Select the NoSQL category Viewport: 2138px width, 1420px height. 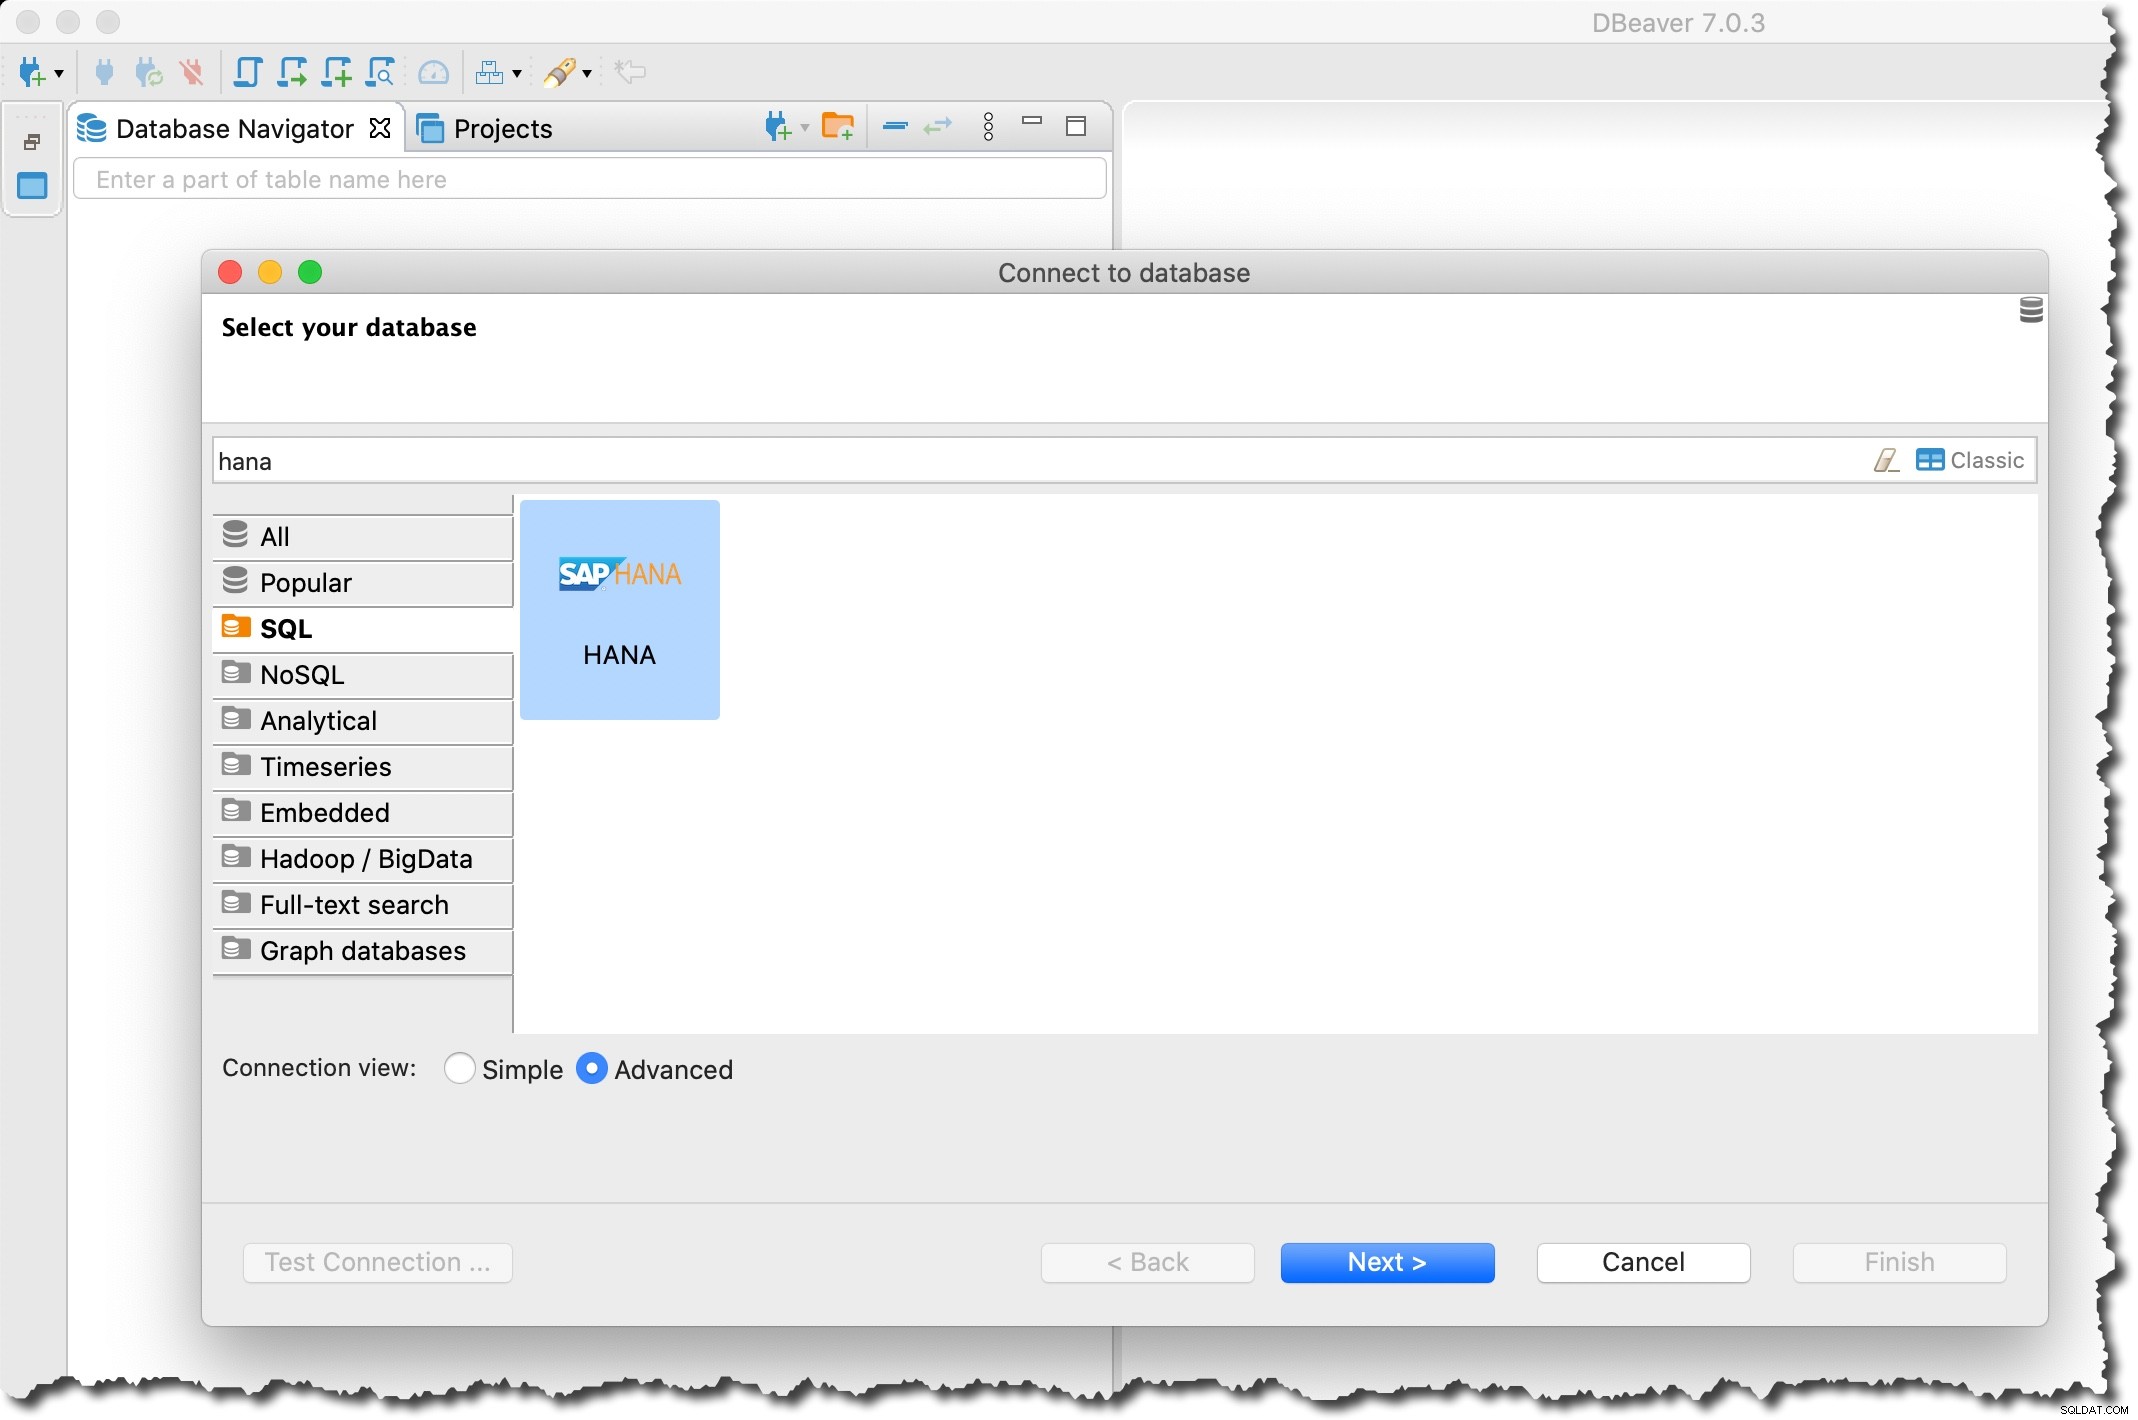point(363,675)
